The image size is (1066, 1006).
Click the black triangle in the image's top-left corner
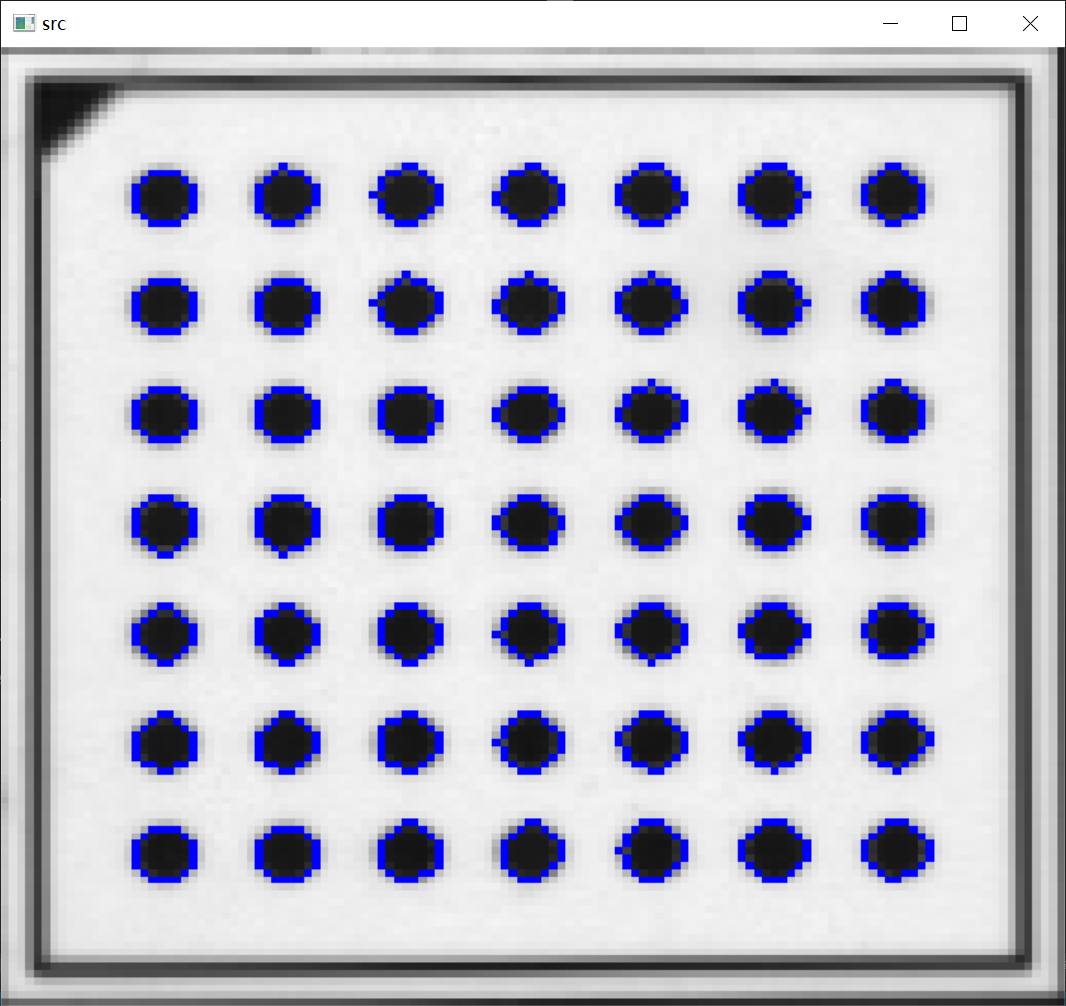tap(65, 112)
